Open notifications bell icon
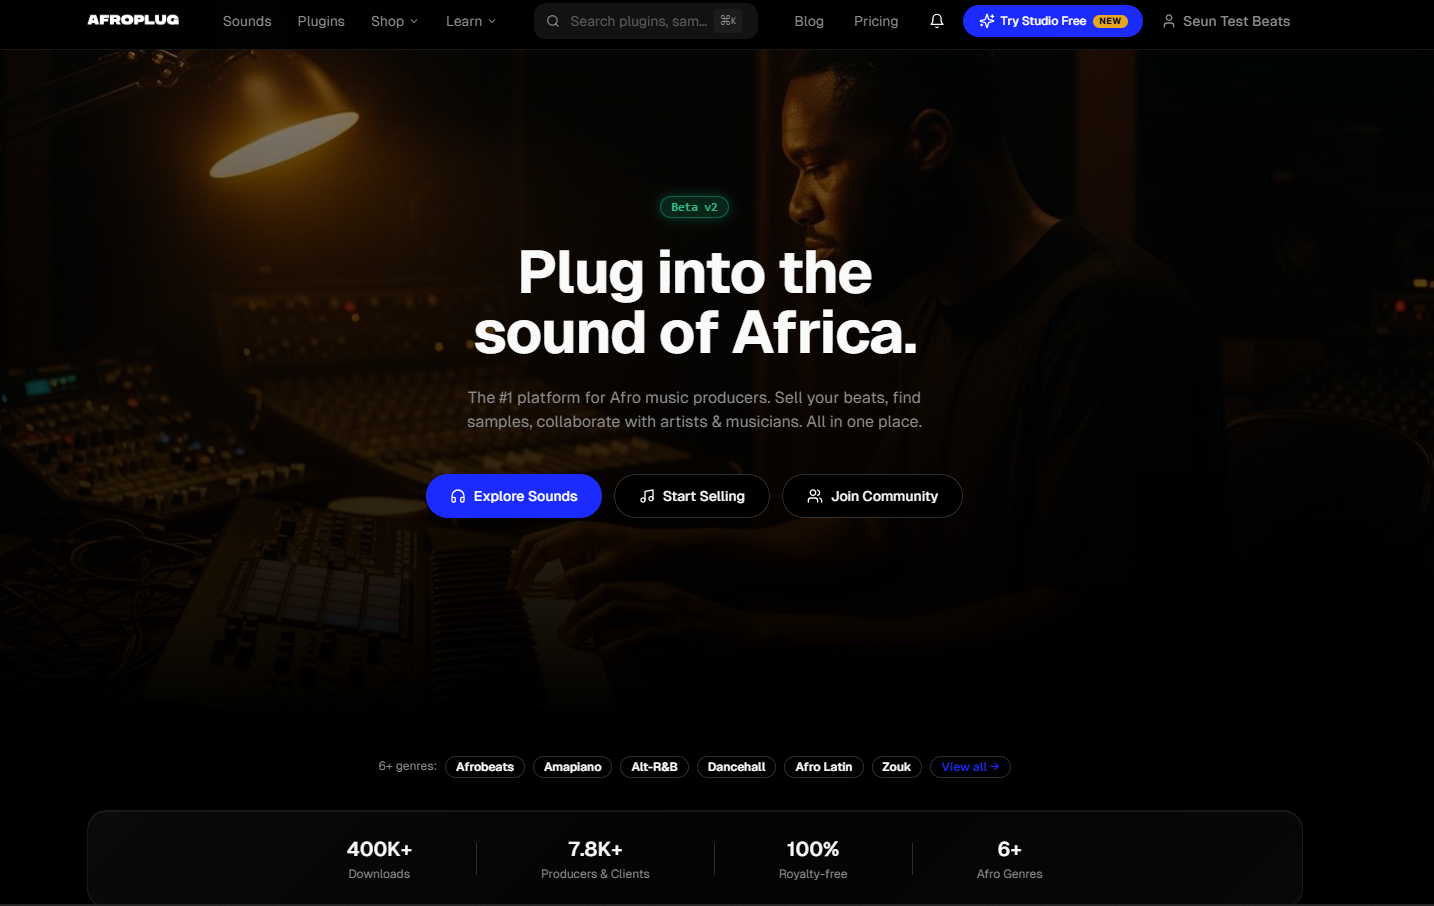 (937, 21)
